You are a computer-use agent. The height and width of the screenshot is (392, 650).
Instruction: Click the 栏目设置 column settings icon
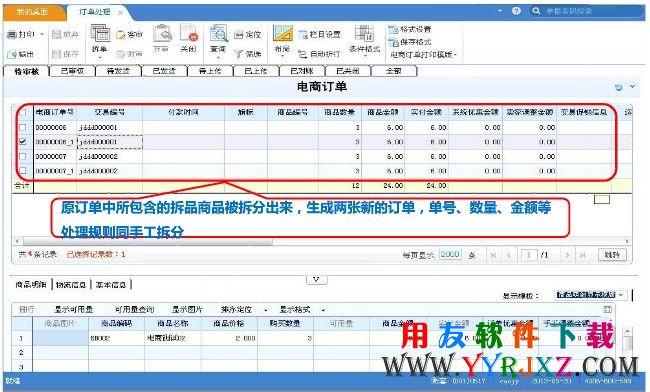303,34
